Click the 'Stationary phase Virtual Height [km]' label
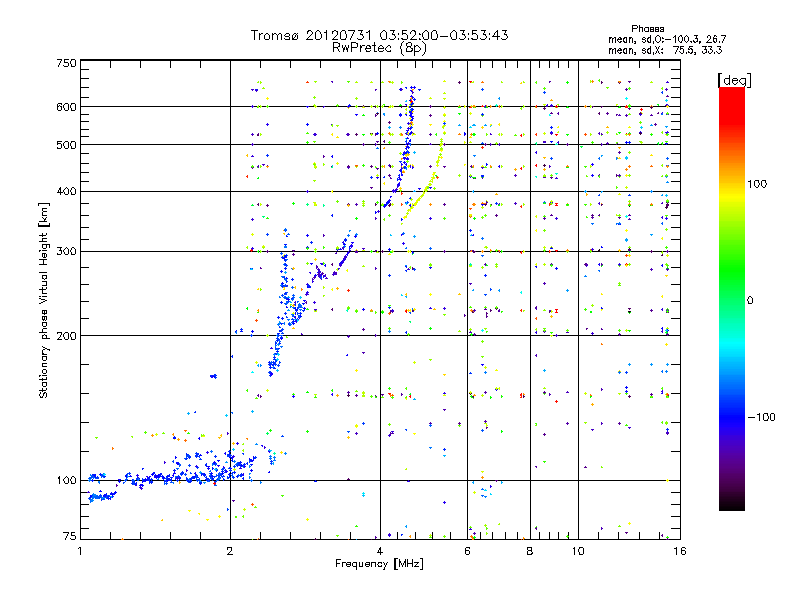 (44, 300)
